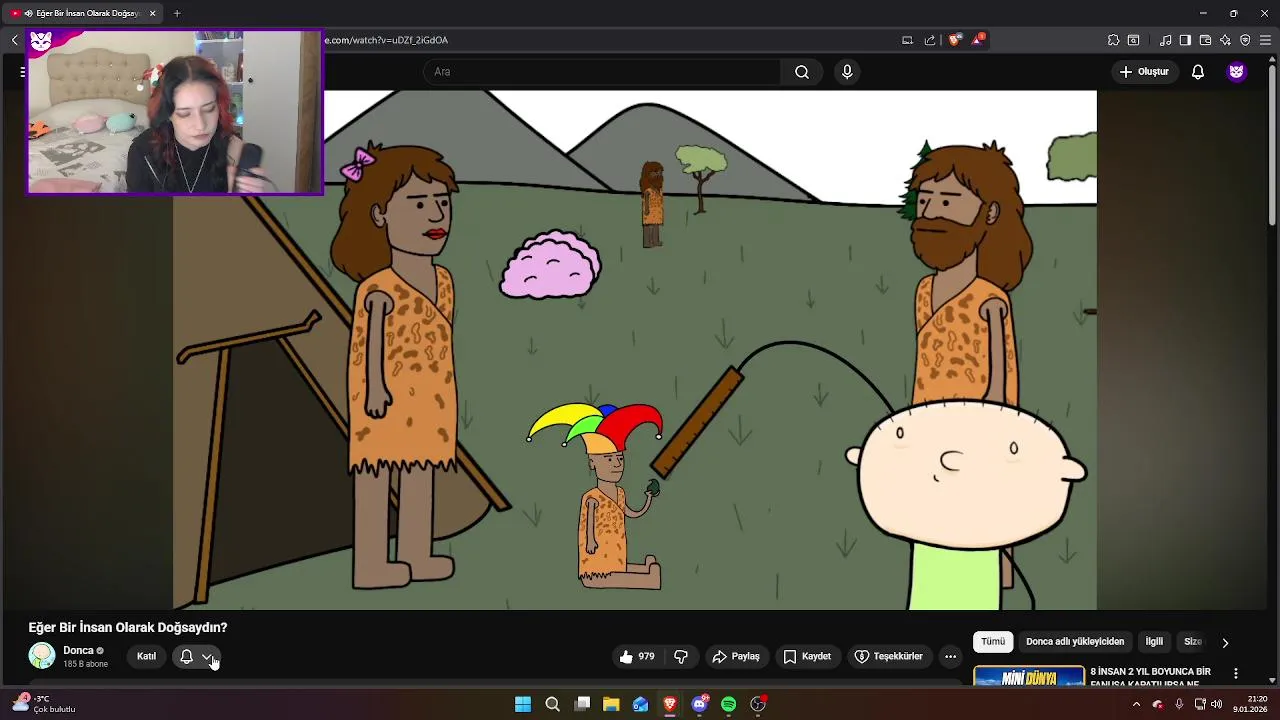Open more actions three-dot menu beside Teşekkürler
This screenshot has width=1280, height=720.
pyautogui.click(x=951, y=656)
